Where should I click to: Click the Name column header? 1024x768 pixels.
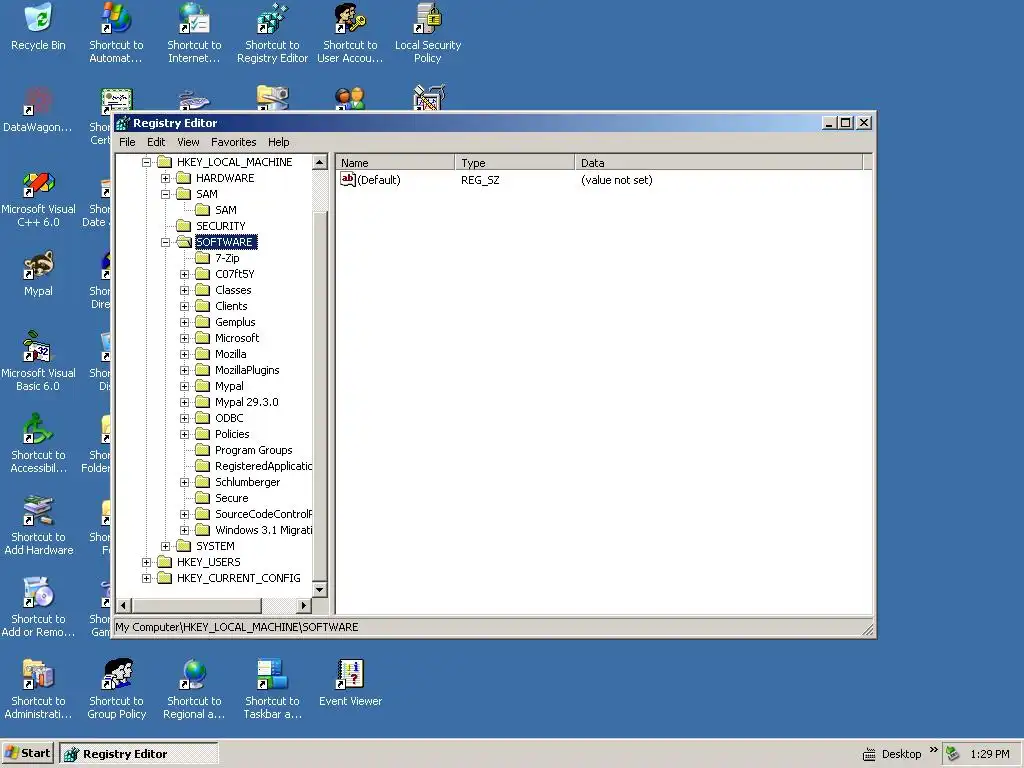tap(395, 163)
